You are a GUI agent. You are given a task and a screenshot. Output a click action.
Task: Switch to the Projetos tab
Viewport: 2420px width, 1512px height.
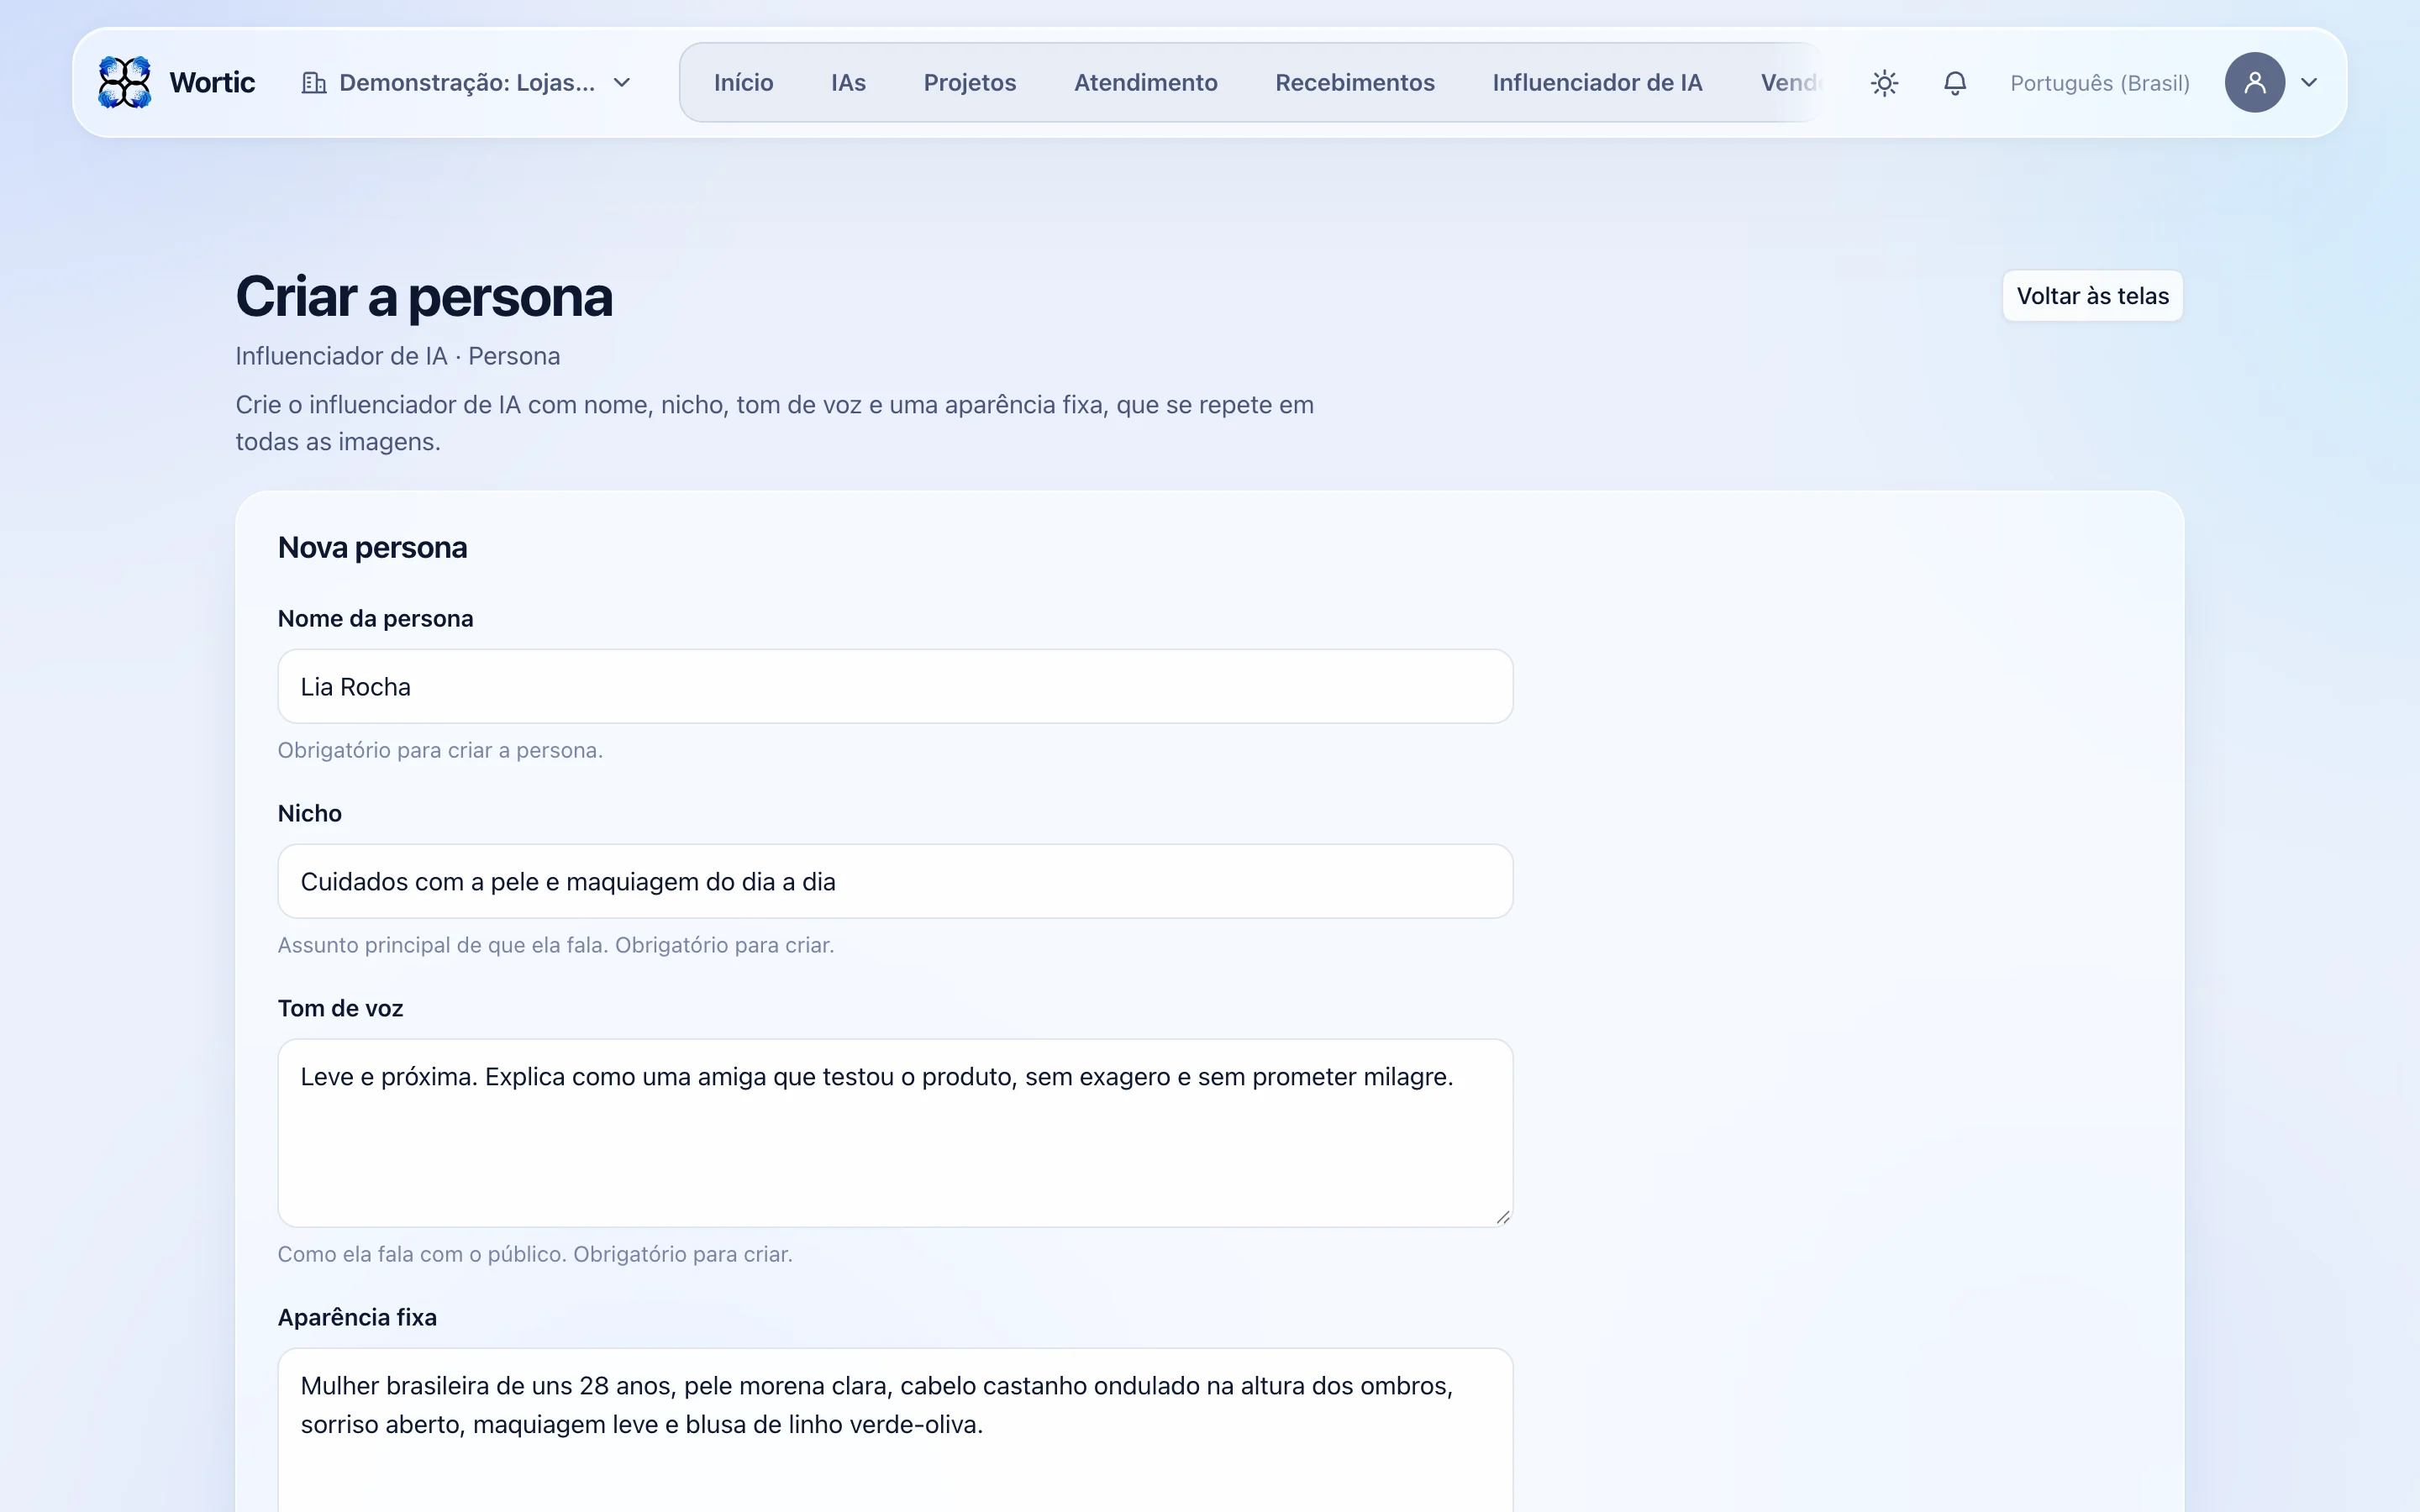[x=969, y=82]
